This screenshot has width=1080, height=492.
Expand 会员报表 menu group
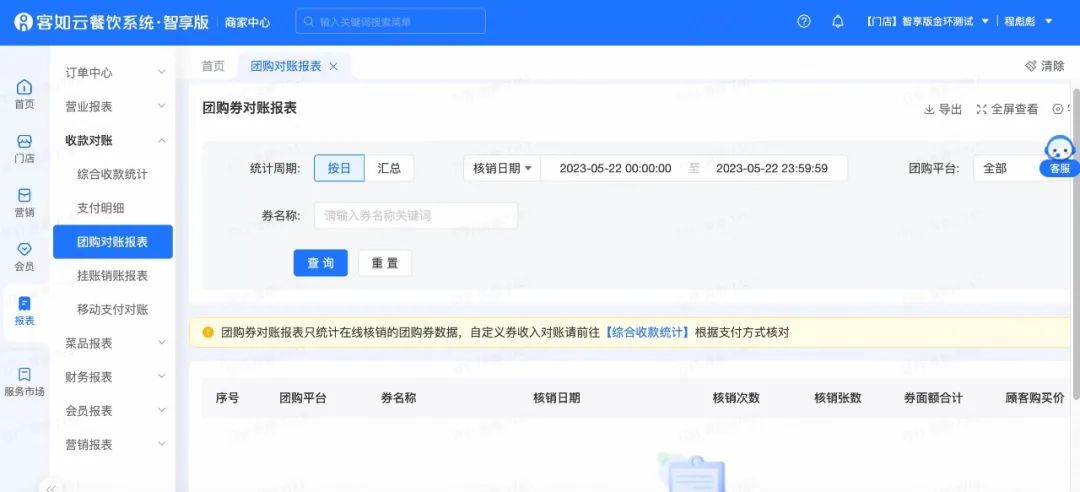click(x=115, y=411)
